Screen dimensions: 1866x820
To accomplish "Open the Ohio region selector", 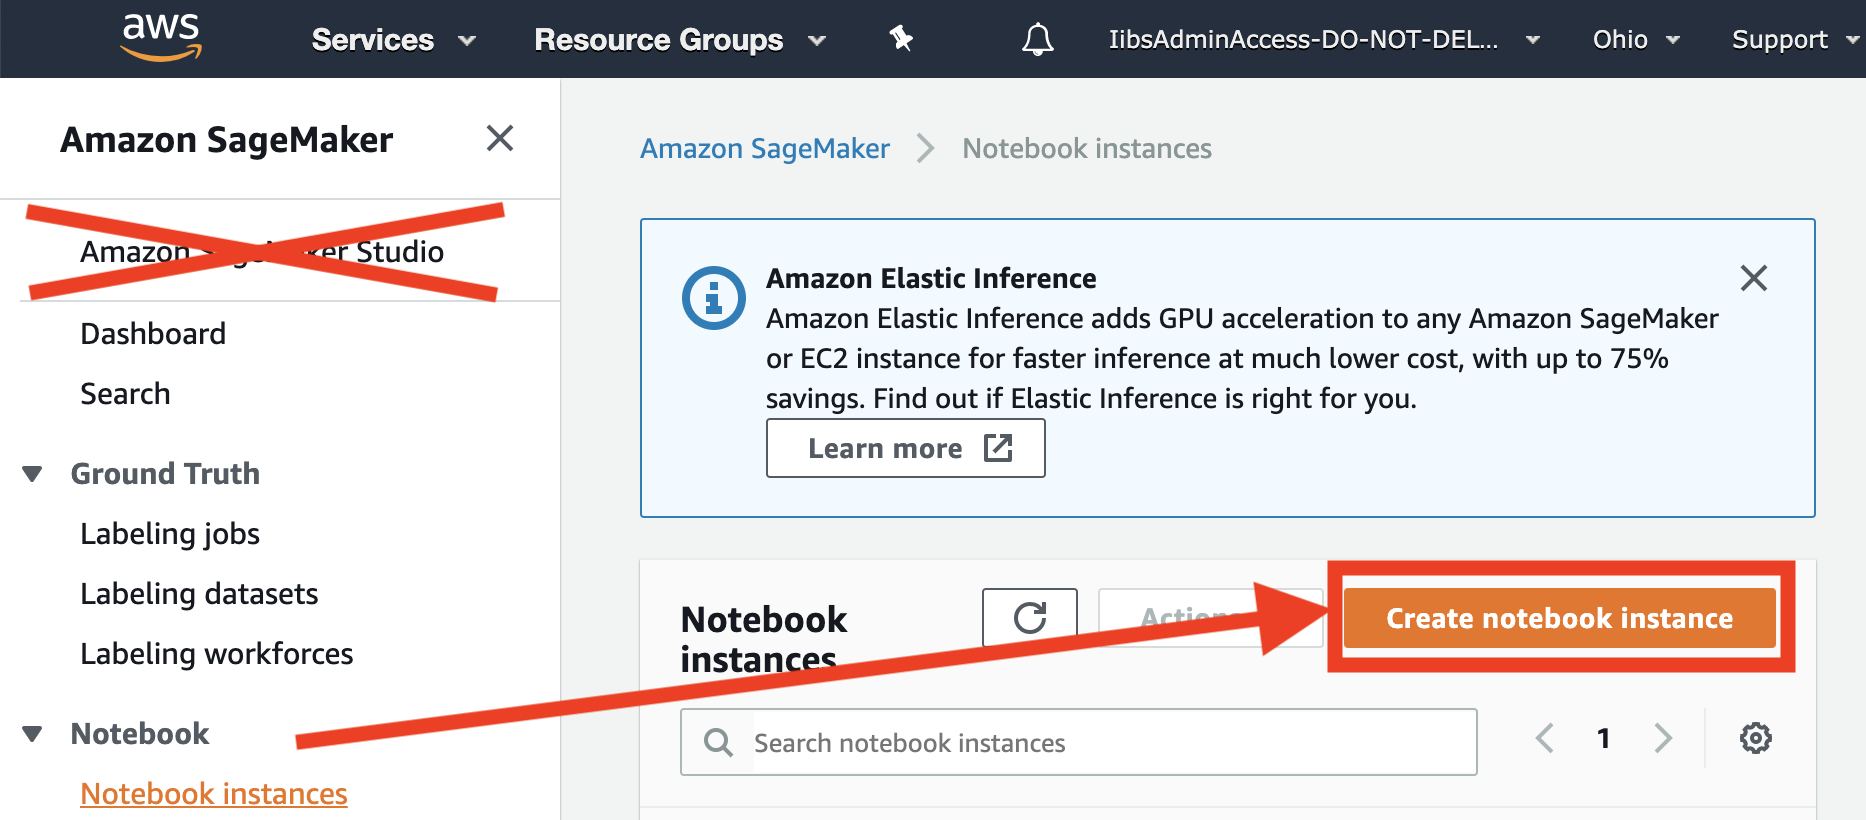I will (1636, 40).
